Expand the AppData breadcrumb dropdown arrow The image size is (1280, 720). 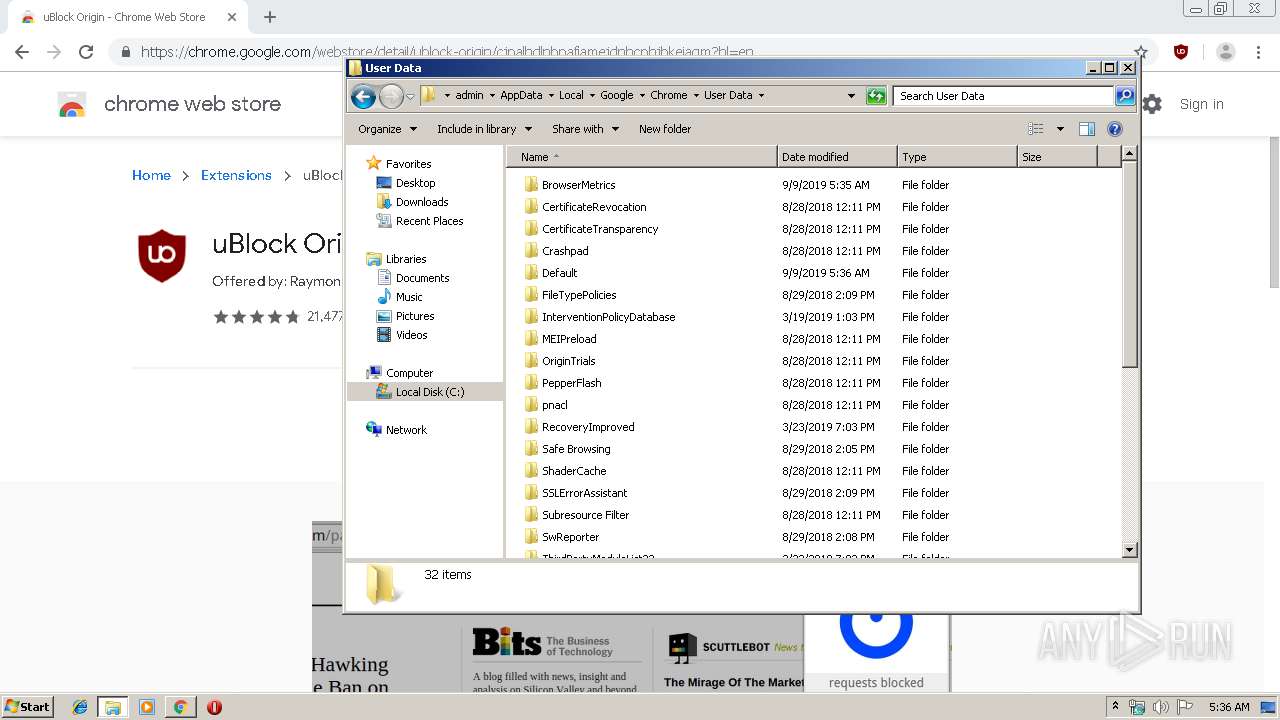pyautogui.click(x=550, y=96)
